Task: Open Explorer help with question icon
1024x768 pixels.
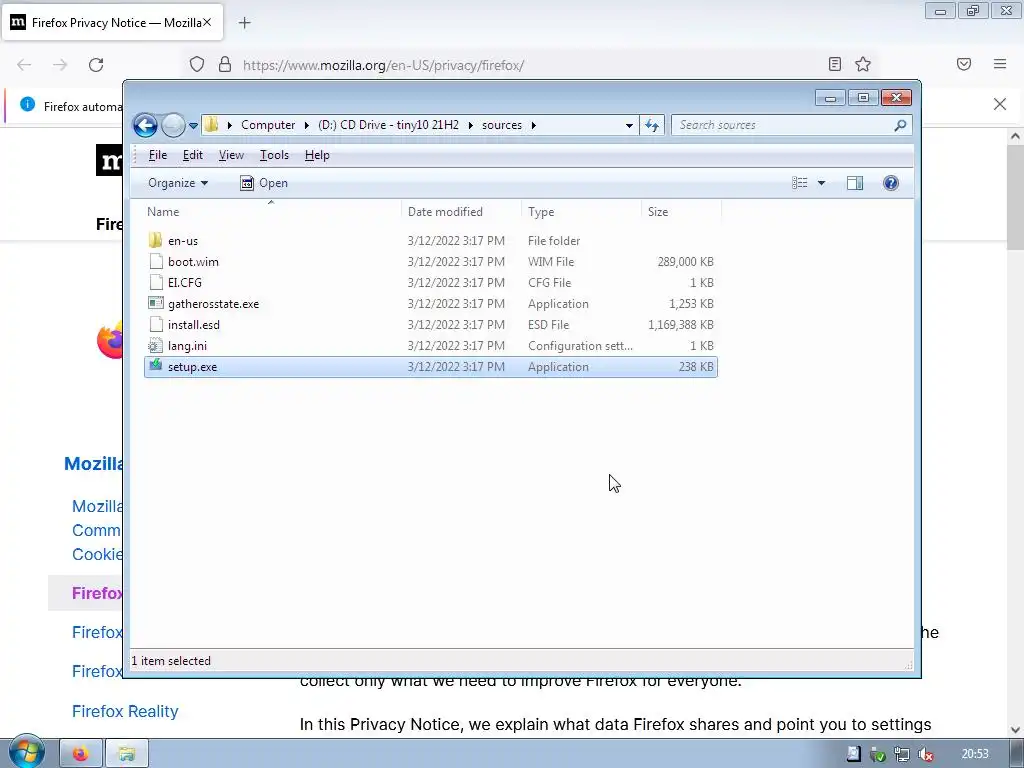Action: click(891, 183)
